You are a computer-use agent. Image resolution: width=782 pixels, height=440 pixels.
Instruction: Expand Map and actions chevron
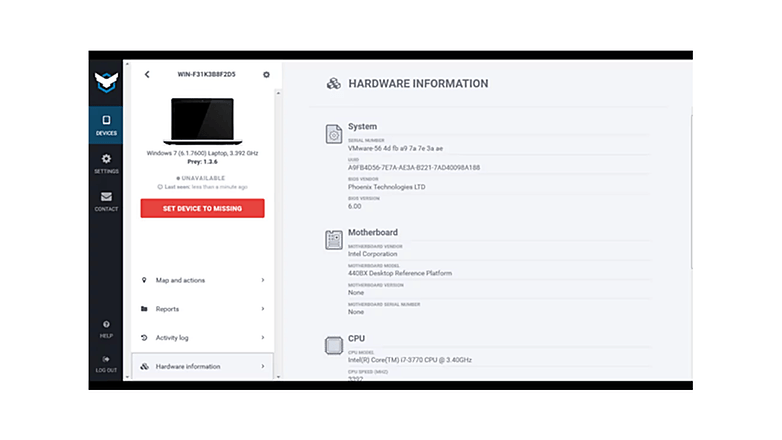click(263, 280)
